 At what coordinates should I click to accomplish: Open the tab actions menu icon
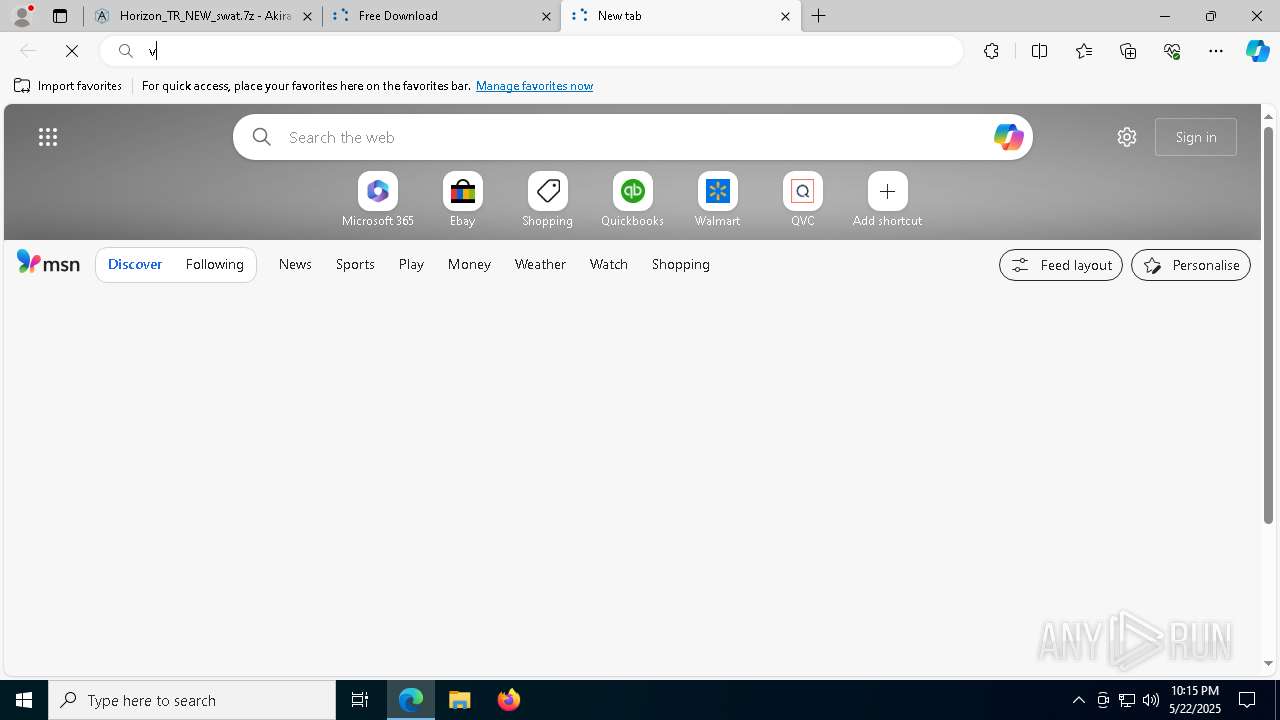[x=60, y=16]
